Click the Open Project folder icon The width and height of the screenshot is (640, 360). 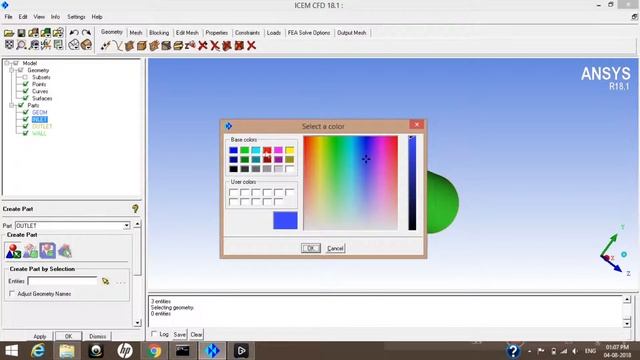click(9, 33)
